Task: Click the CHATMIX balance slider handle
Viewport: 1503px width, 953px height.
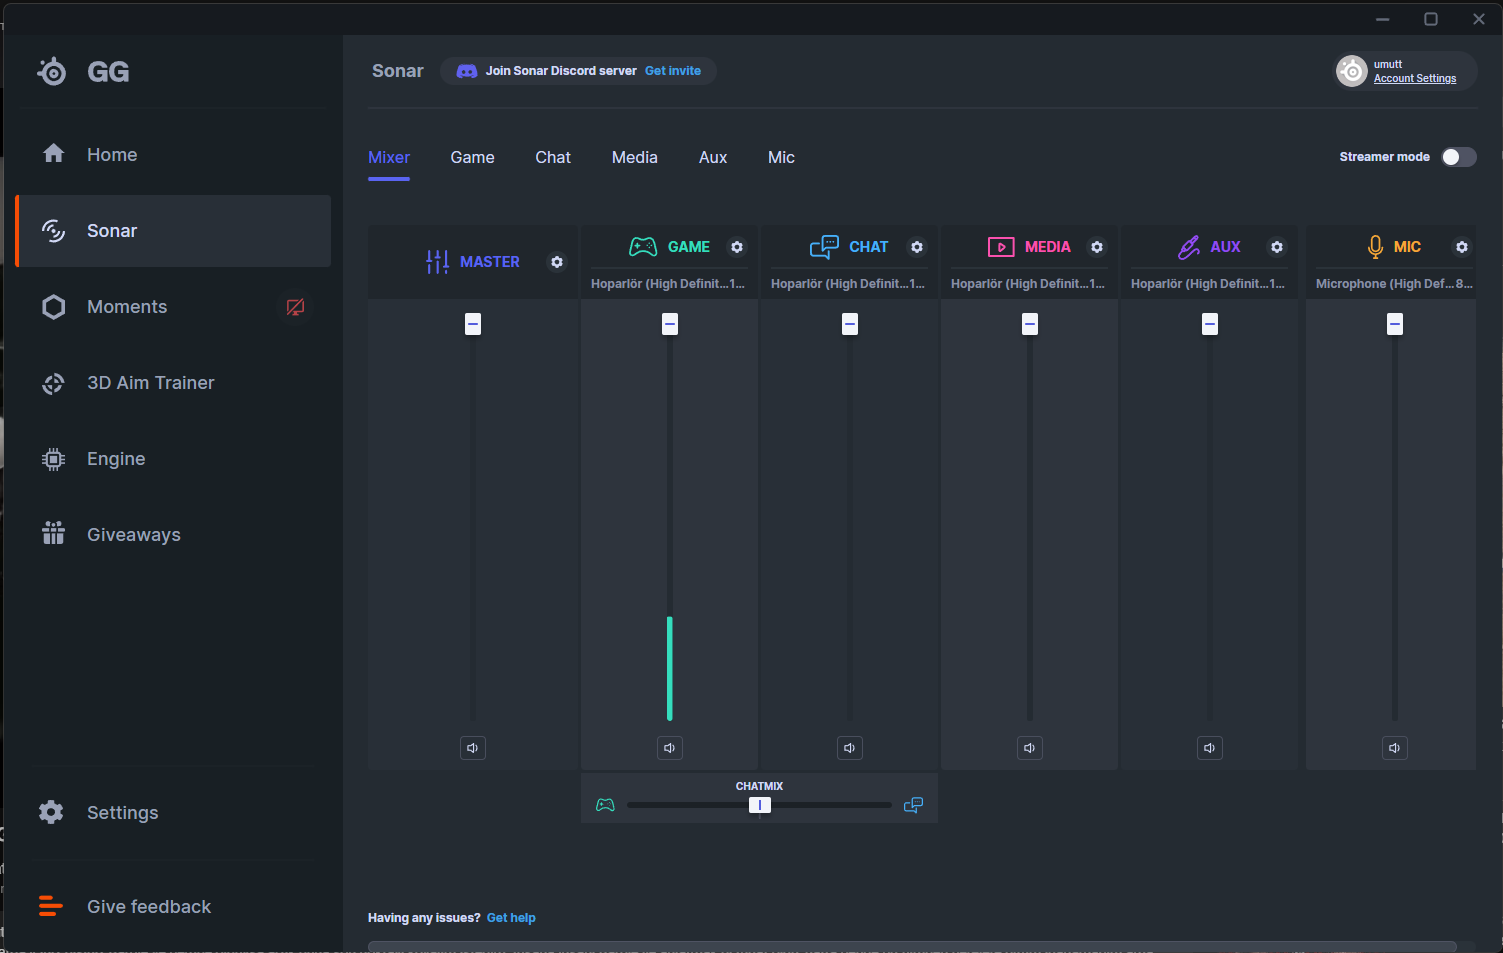Action: (760, 805)
